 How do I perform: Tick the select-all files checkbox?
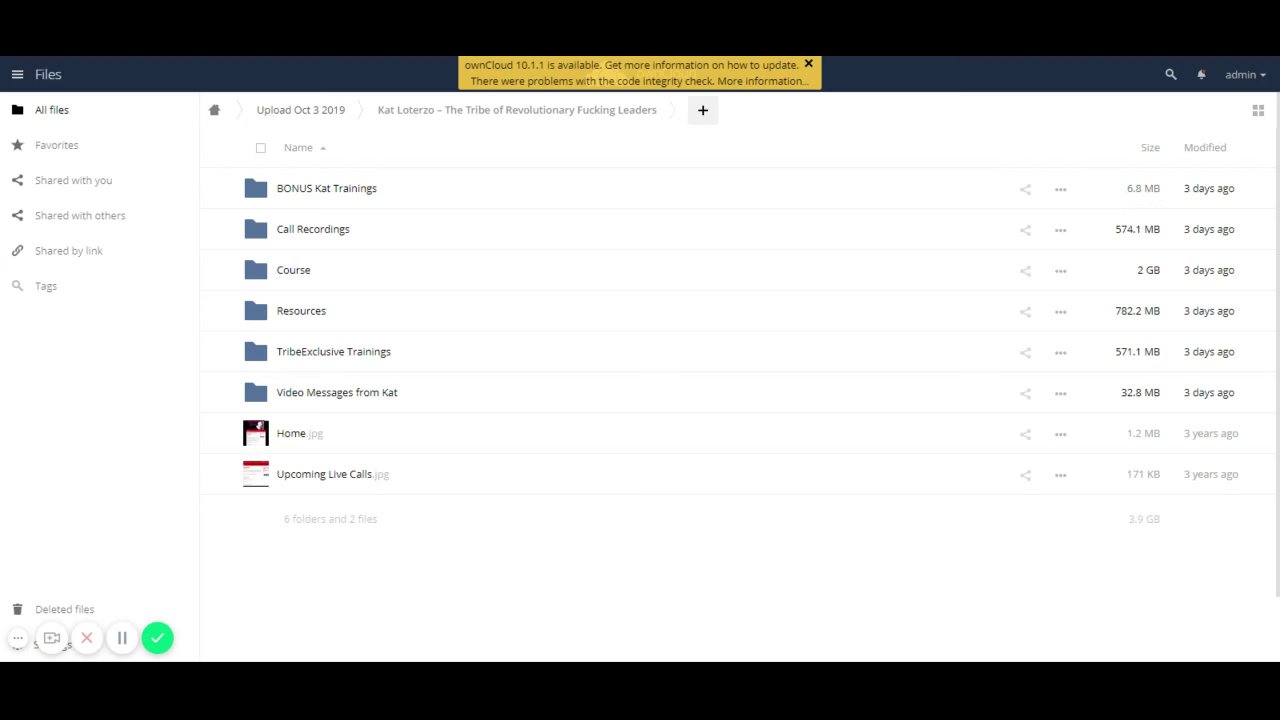coord(261,148)
